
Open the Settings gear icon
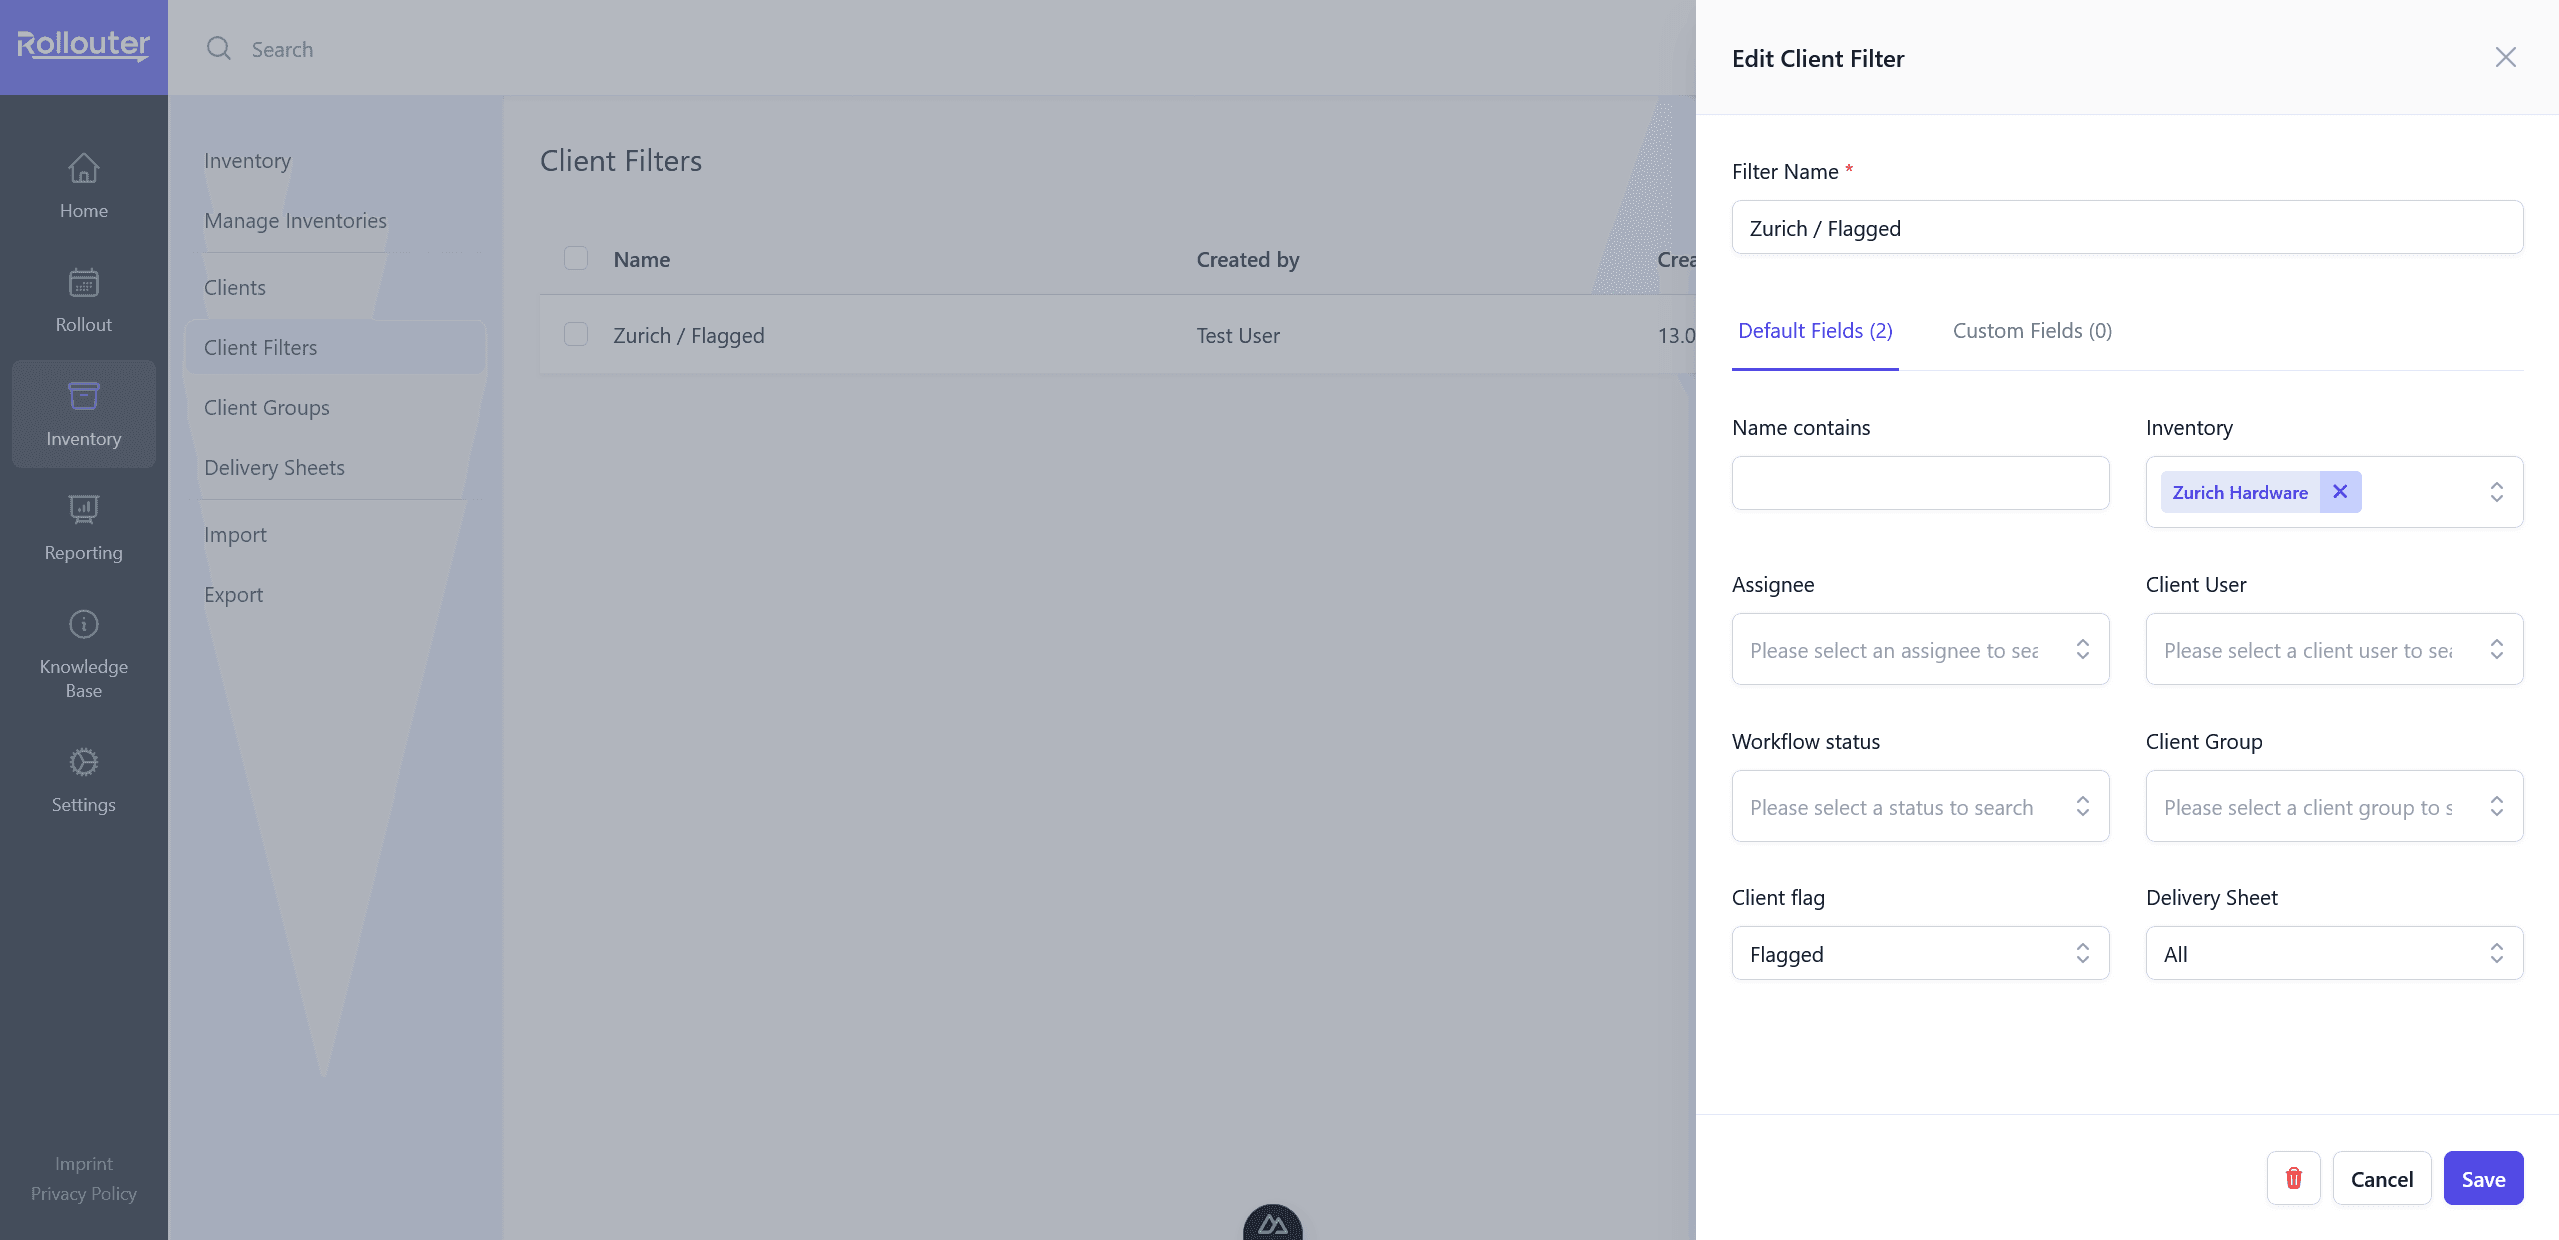84,762
